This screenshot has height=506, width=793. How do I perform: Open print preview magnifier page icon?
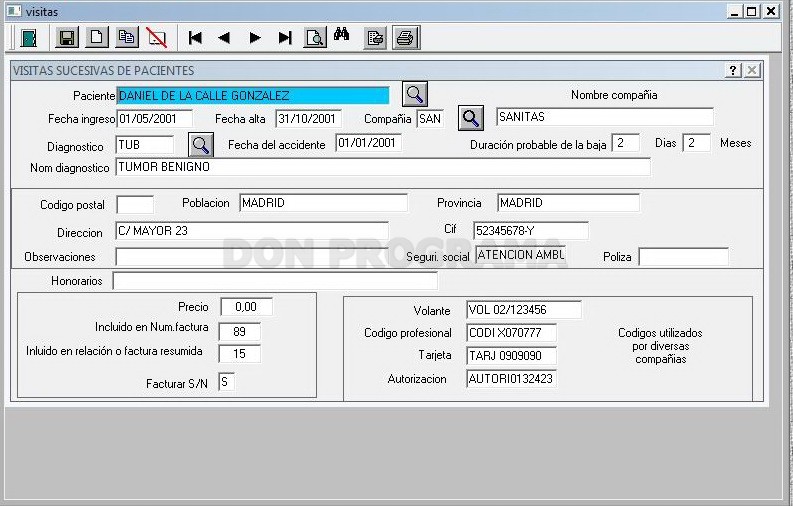[315, 38]
